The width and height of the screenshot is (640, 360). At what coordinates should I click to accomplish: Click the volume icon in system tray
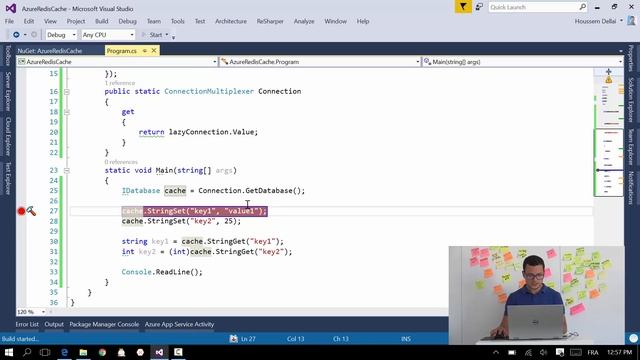(x=543, y=352)
